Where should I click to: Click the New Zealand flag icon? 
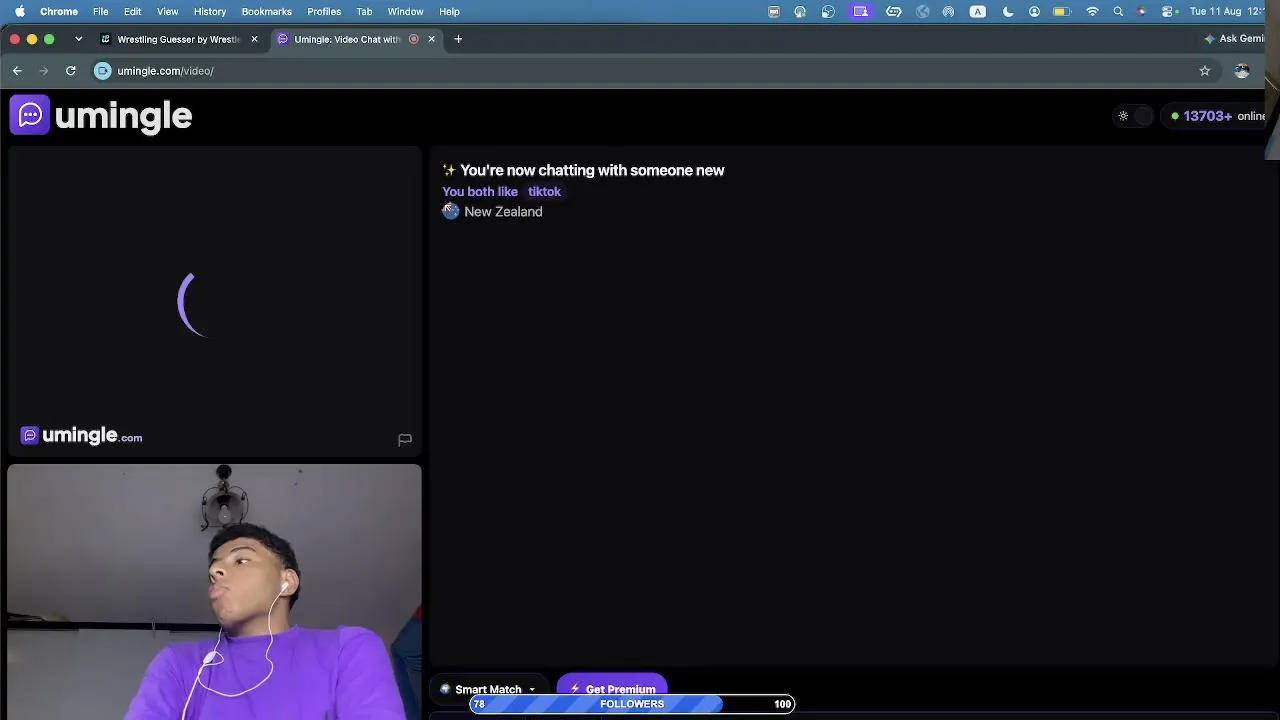[451, 211]
